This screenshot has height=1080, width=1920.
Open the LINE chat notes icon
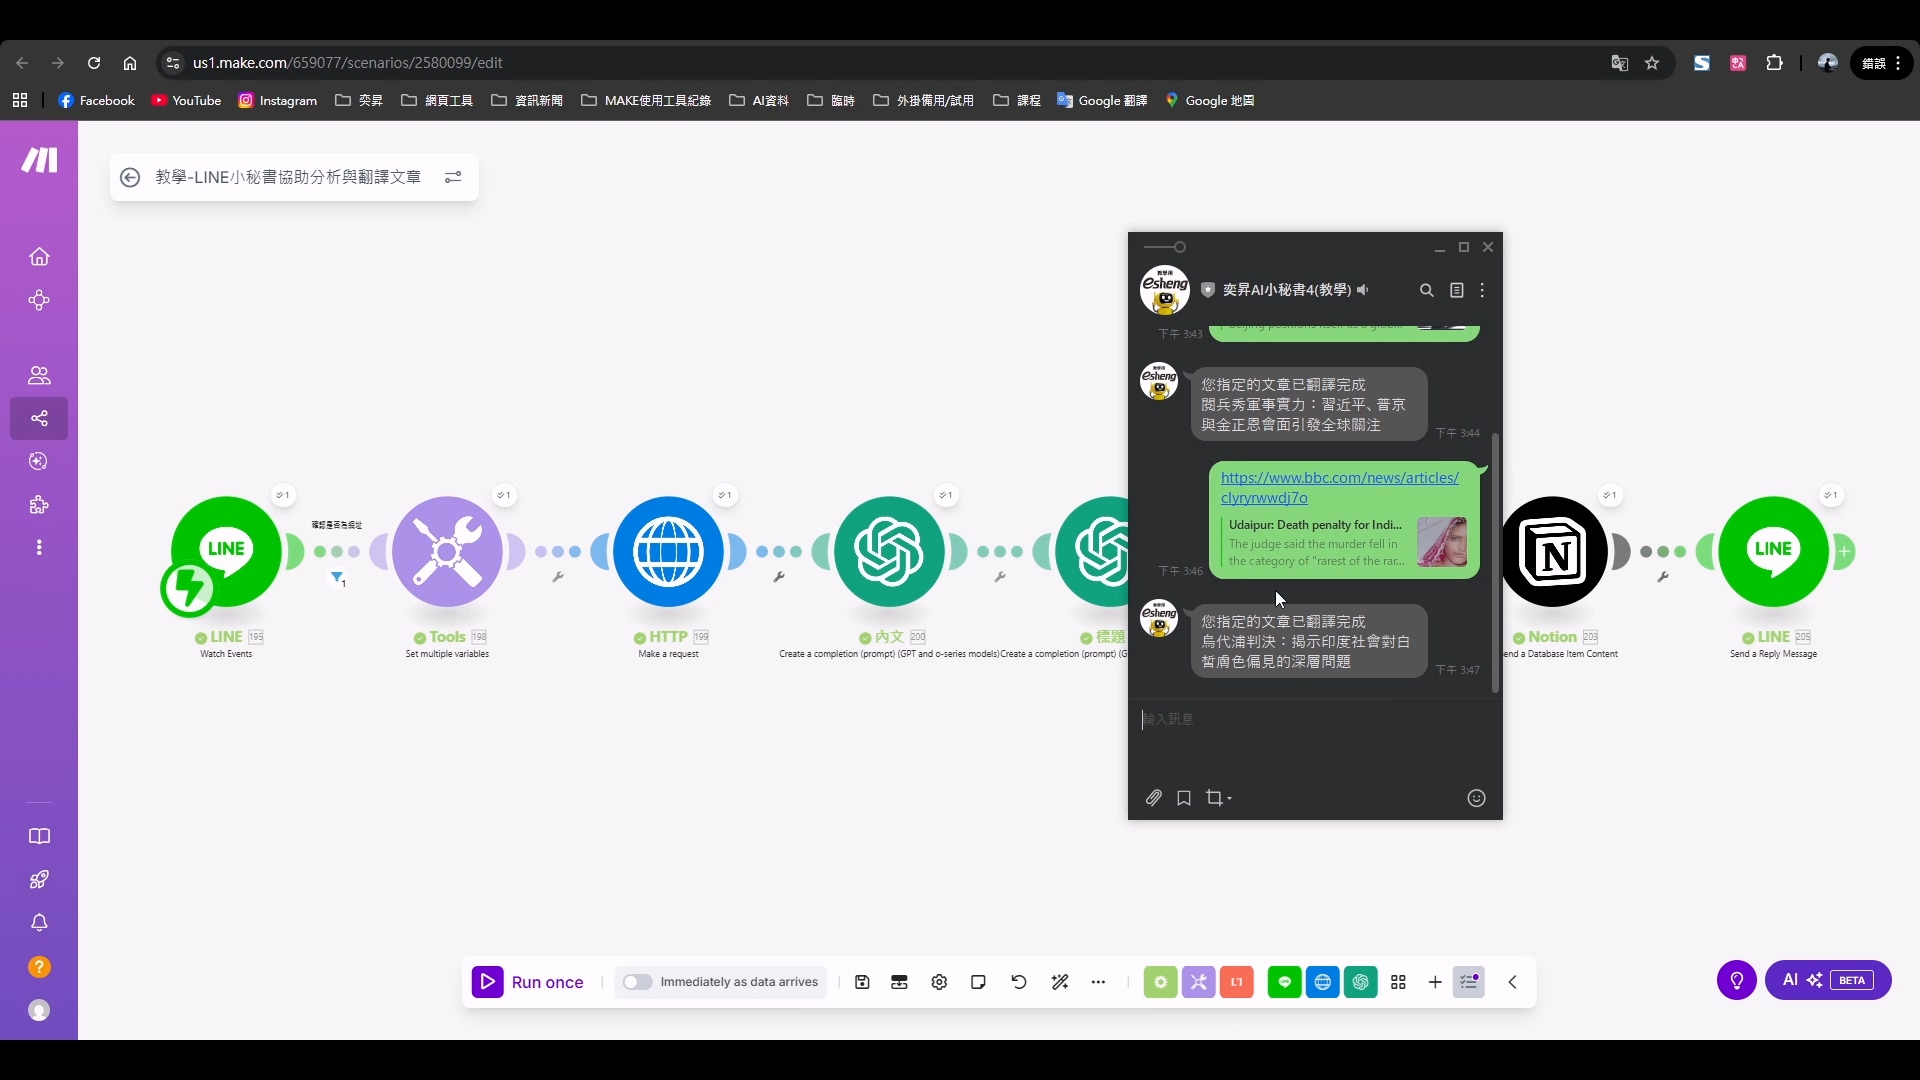pos(1457,290)
